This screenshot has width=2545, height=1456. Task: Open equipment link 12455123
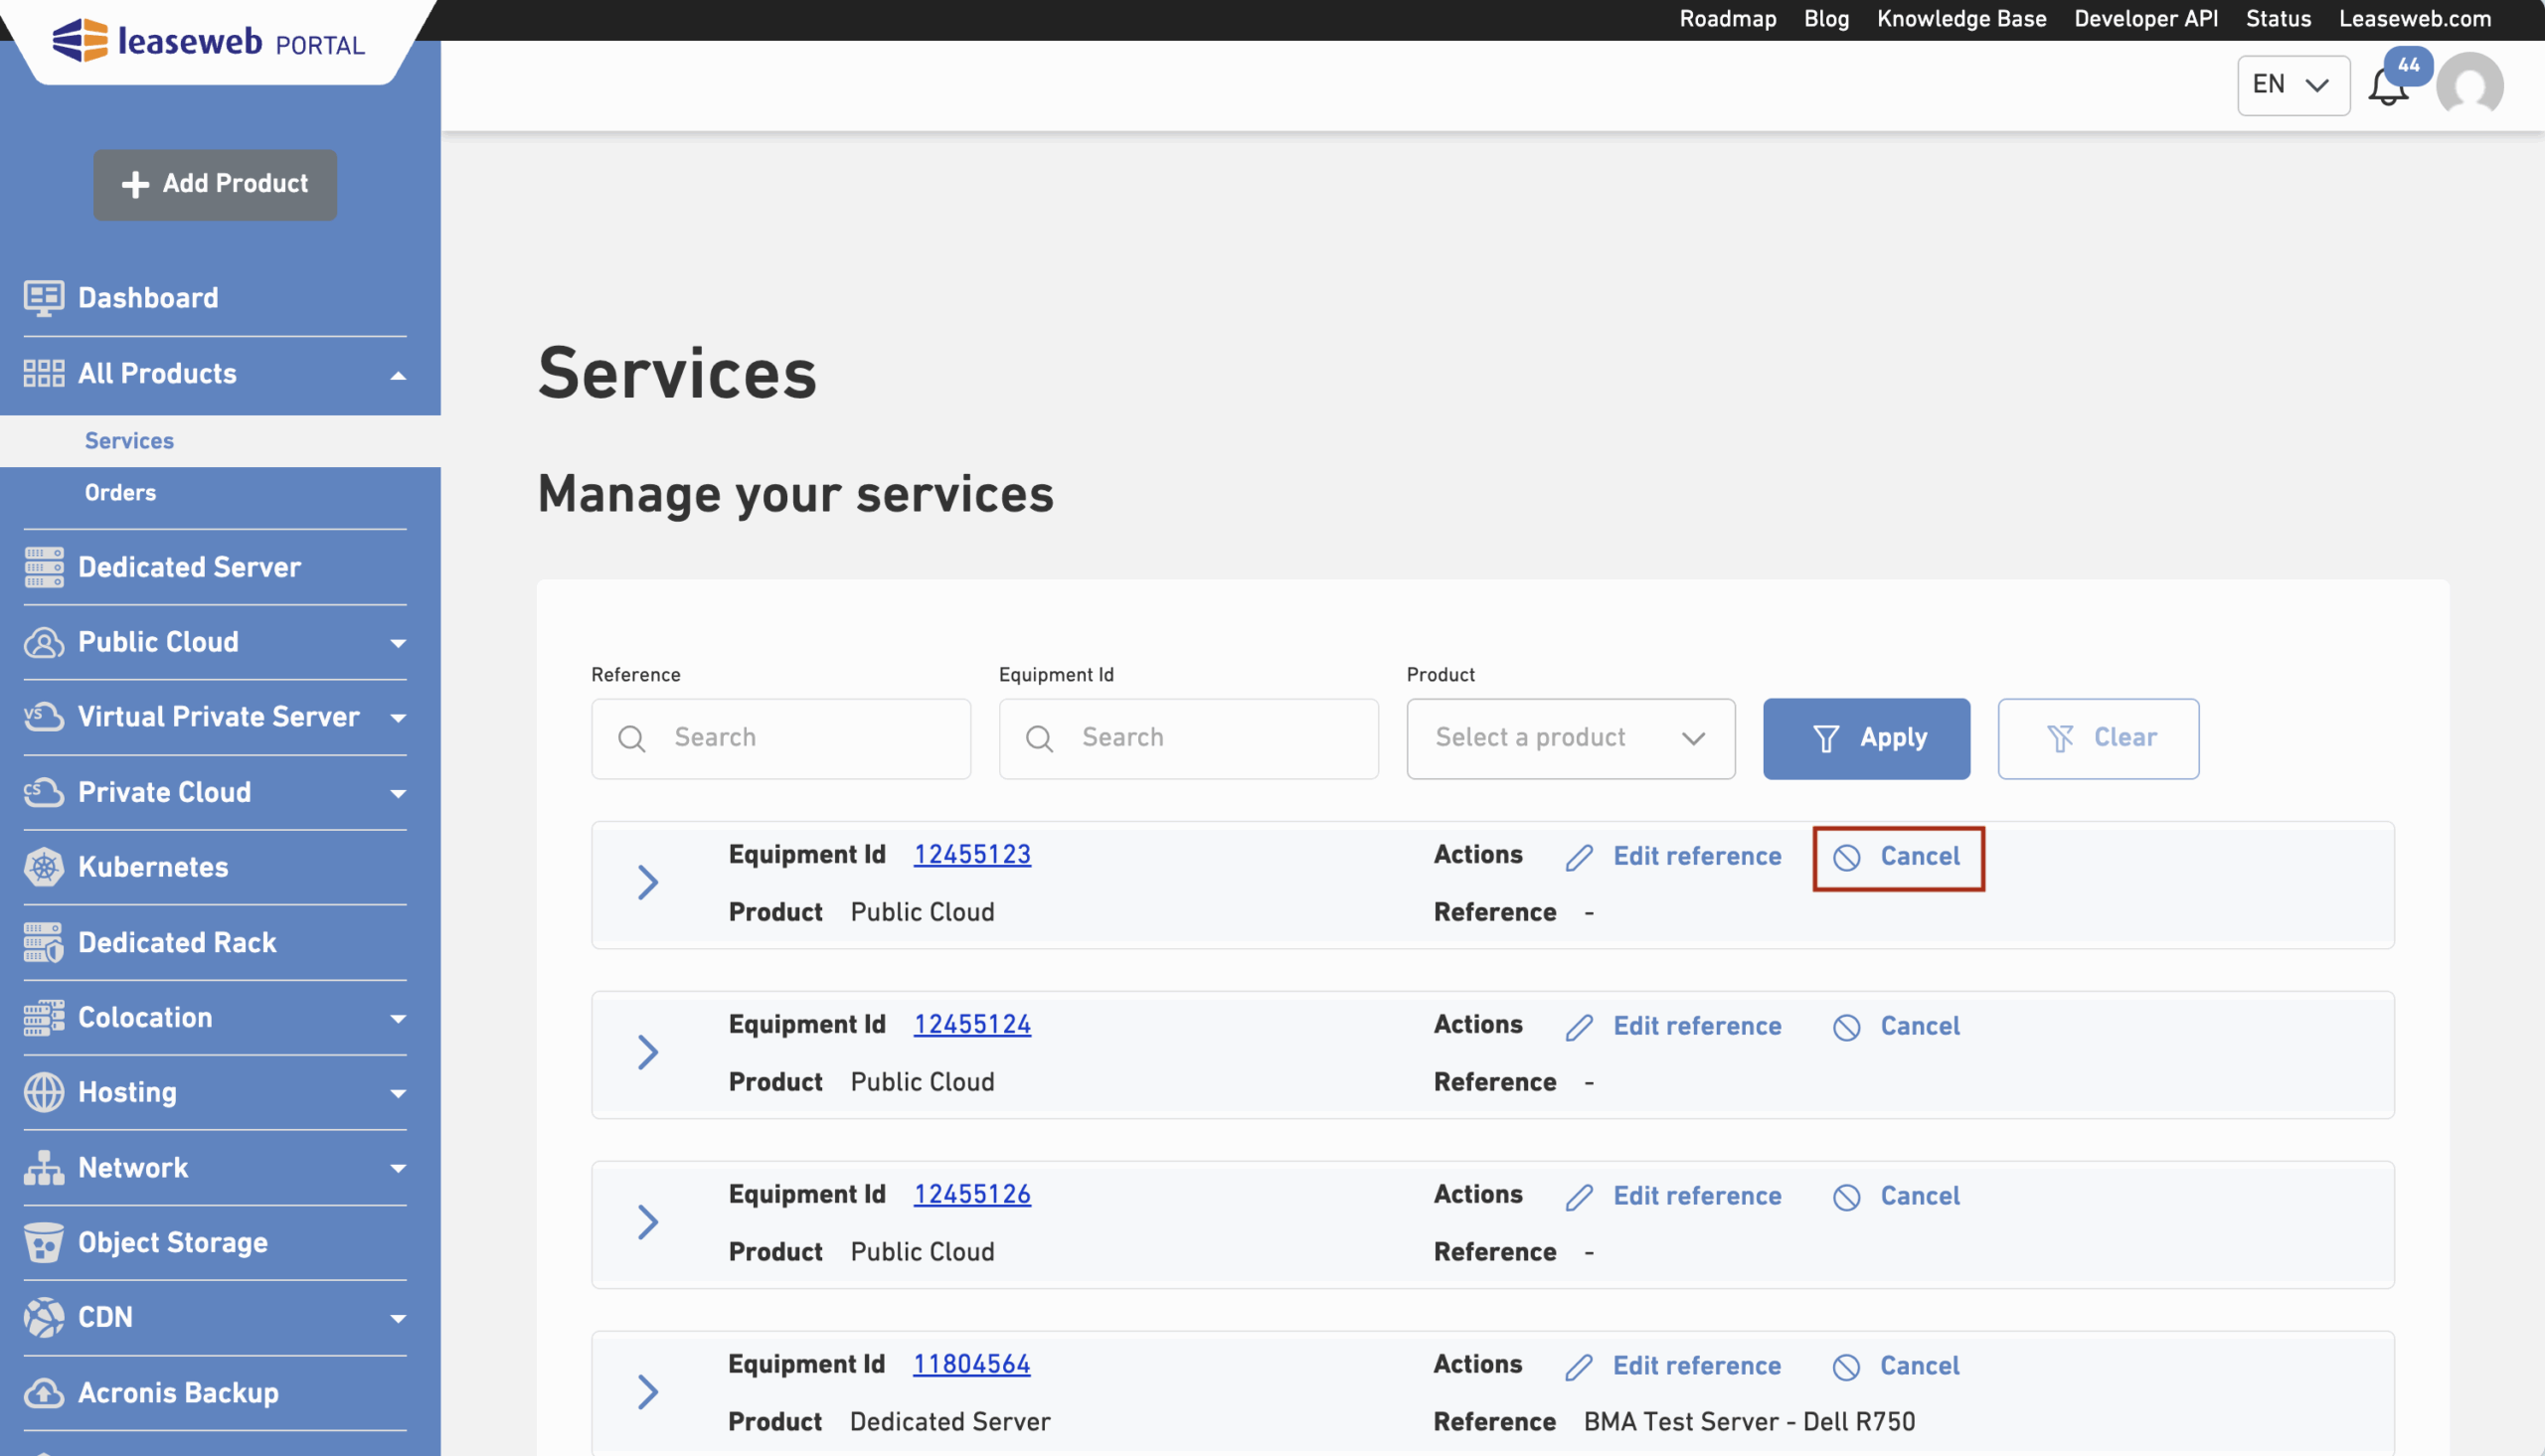(x=972, y=855)
